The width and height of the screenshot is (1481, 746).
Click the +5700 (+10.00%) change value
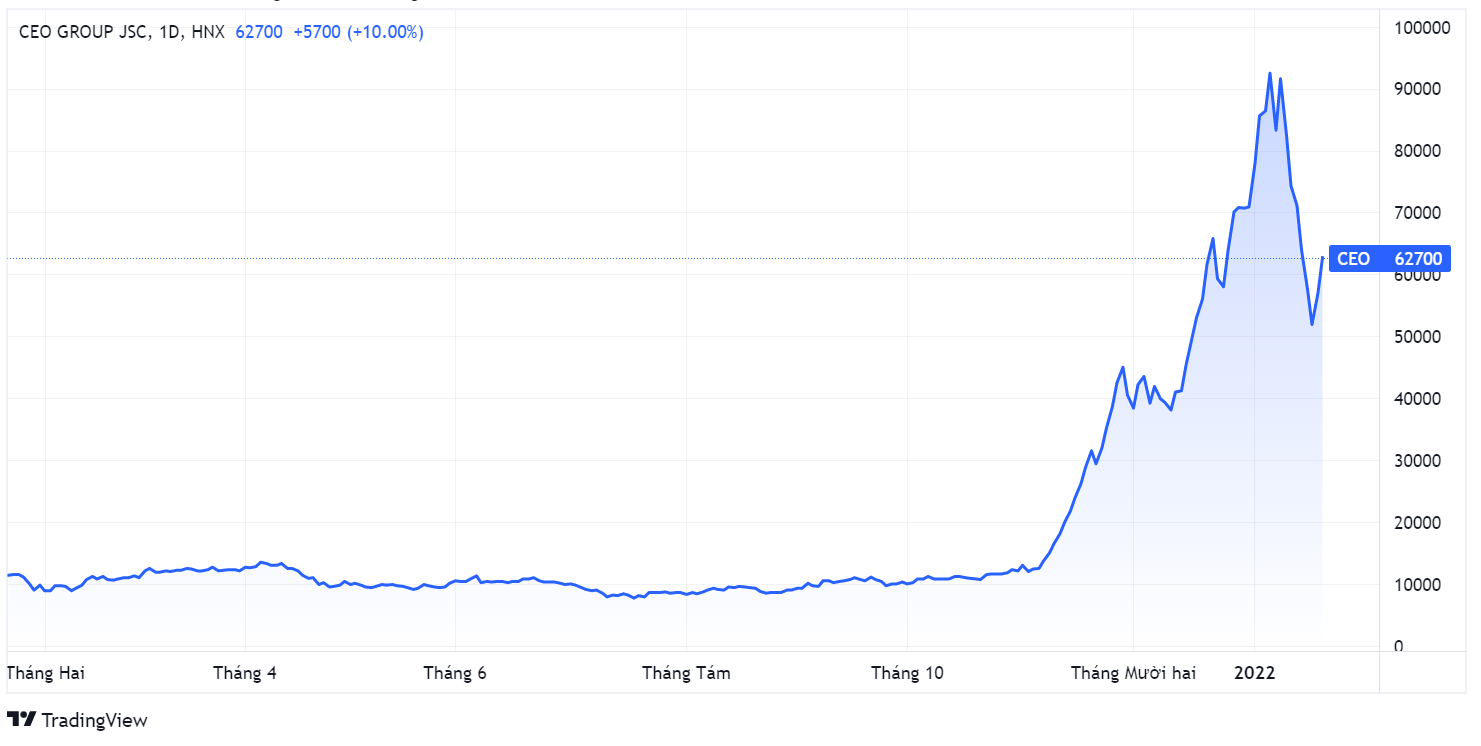pyautogui.click(x=358, y=32)
